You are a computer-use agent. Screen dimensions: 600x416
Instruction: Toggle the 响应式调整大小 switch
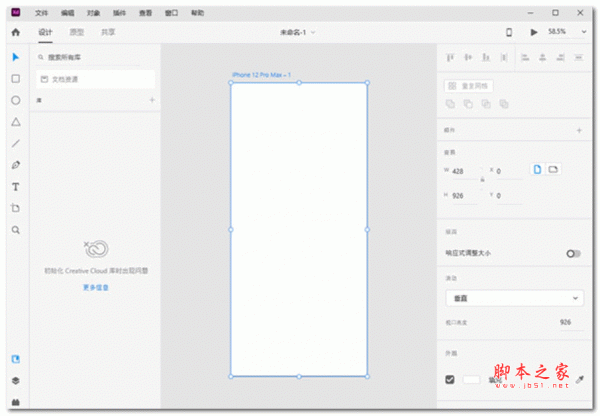click(573, 253)
